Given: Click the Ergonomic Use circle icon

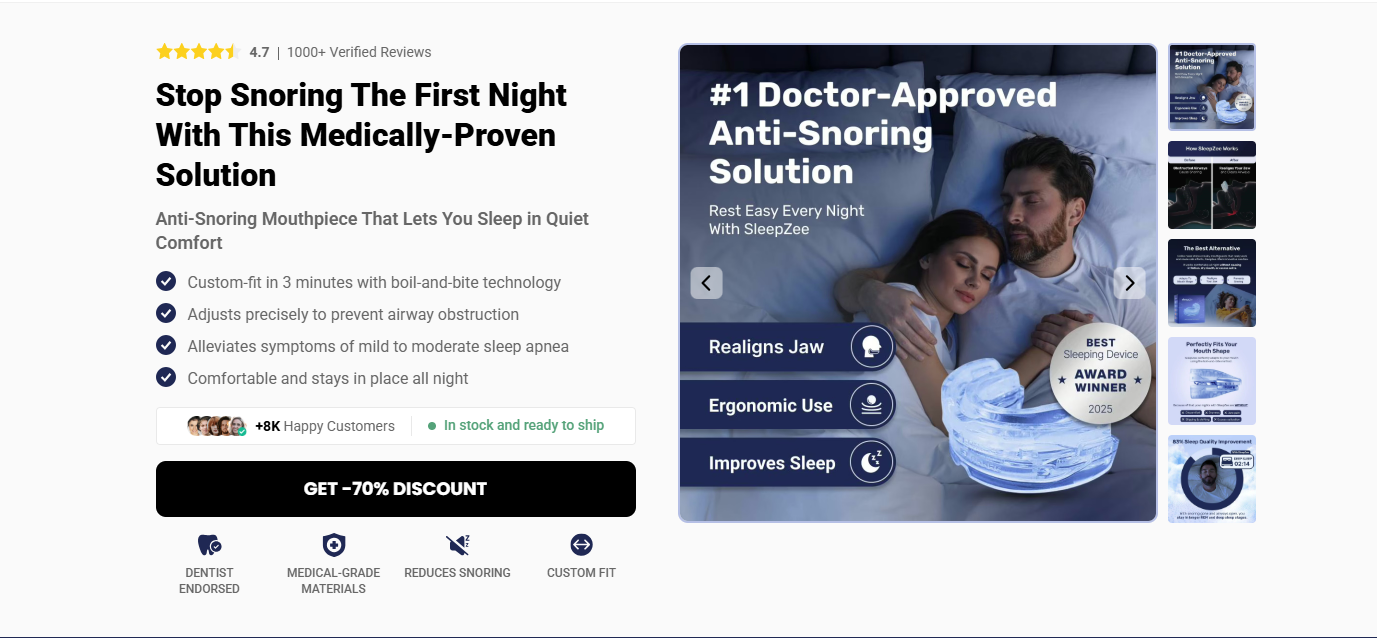Looking at the screenshot, I should (x=871, y=405).
